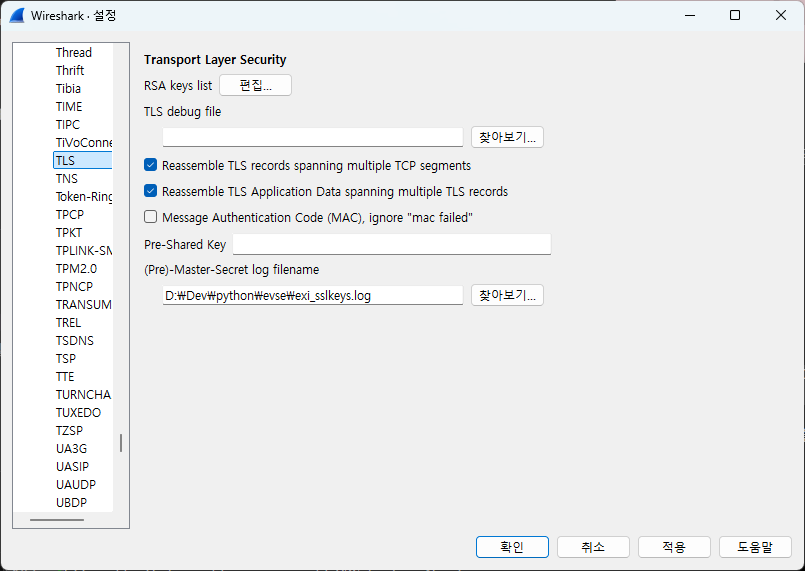Select TPKT protocol entry
This screenshot has width=805, height=571.
coord(69,232)
